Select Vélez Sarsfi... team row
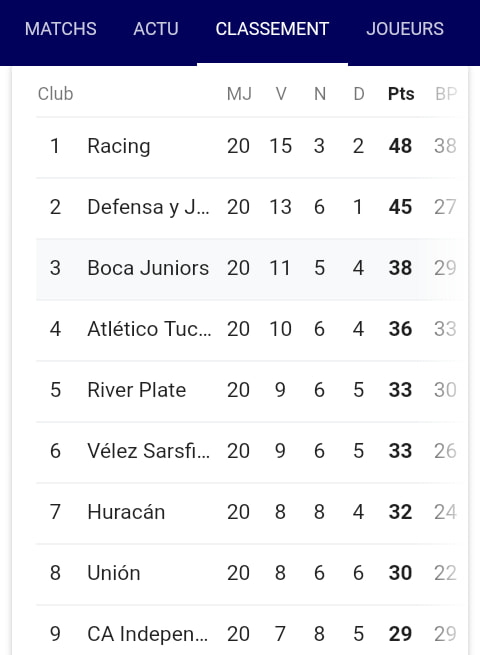The image size is (480, 655). click(x=251, y=452)
